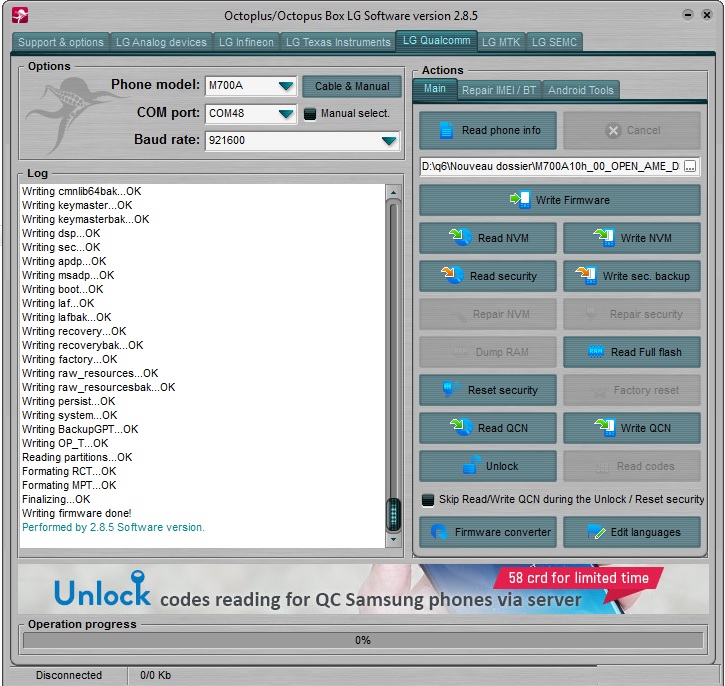The width and height of the screenshot is (725, 686).
Task: Click the Write NVM green arrow icon
Action: [x=604, y=237]
